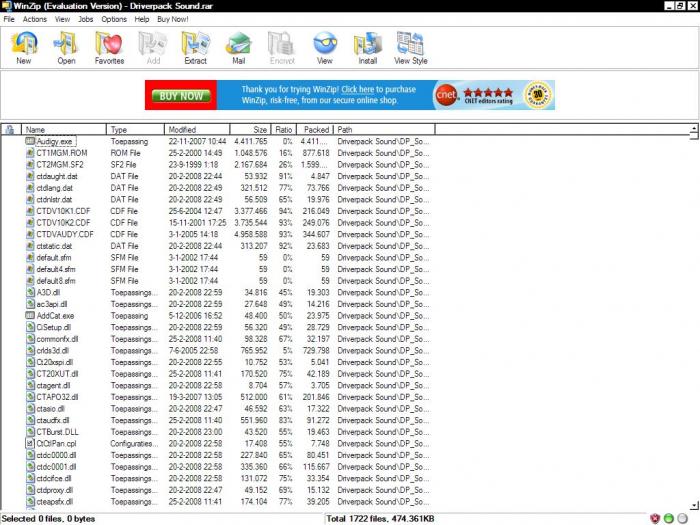Select file CTDV10K2.CDF

point(63,222)
